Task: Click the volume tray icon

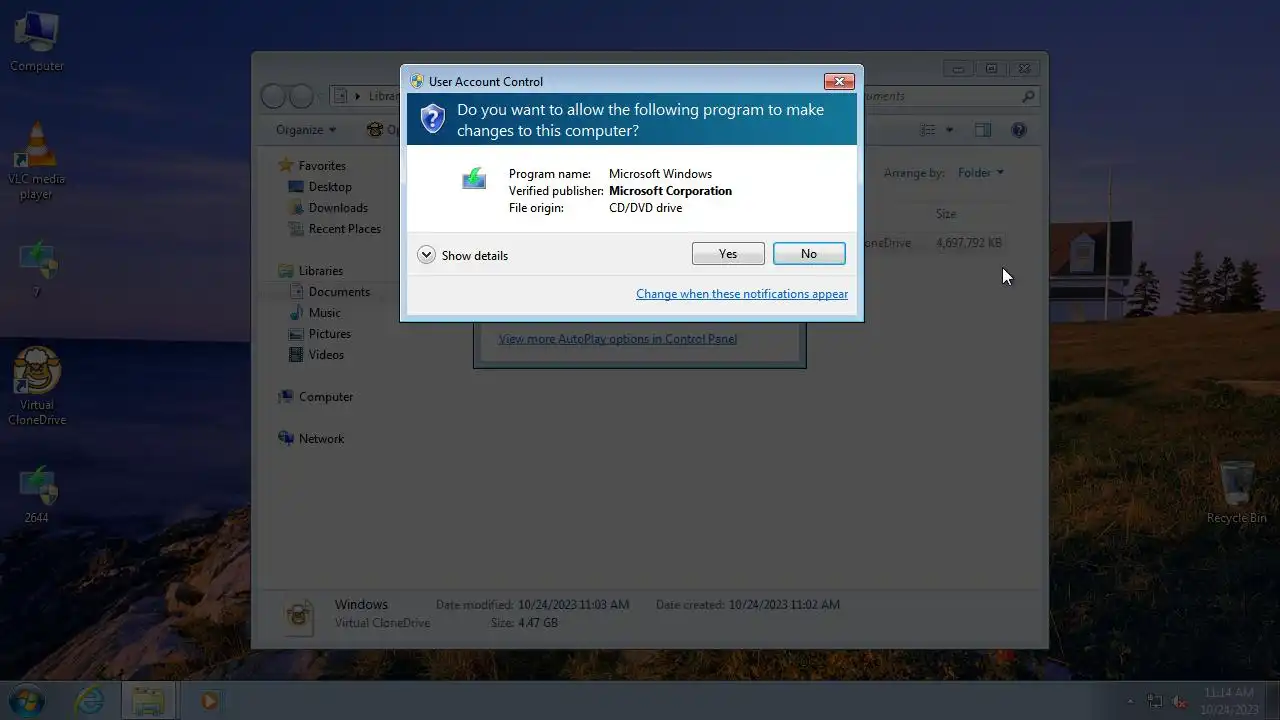Action: [1179, 701]
